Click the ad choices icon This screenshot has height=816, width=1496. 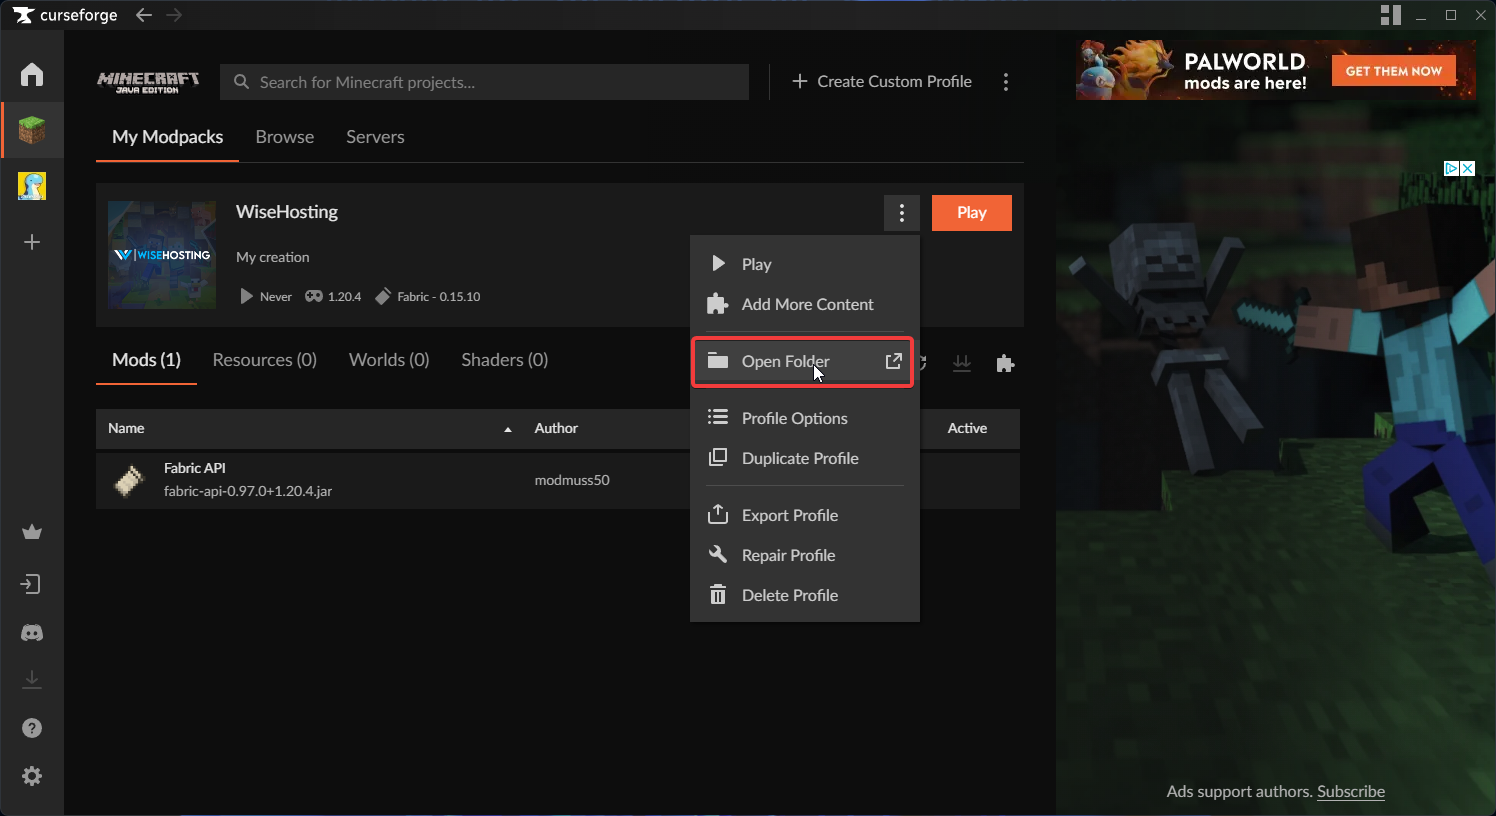tap(1451, 169)
